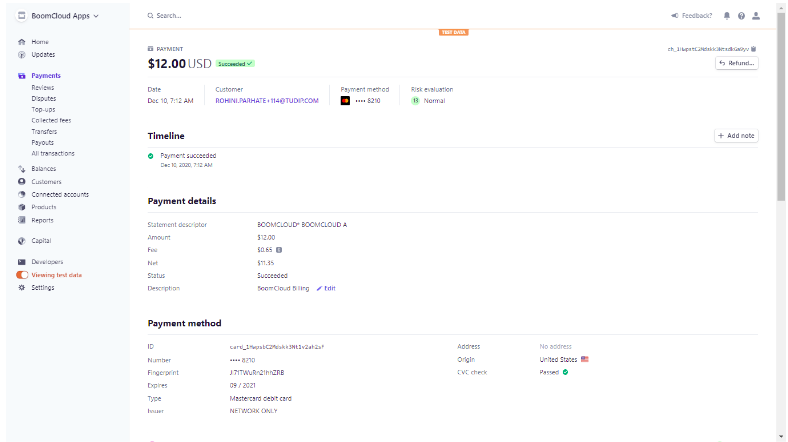The width and height of the screenshot is (788, 442).
Task: Open Customers in sidebar
Action: [46, 181]
